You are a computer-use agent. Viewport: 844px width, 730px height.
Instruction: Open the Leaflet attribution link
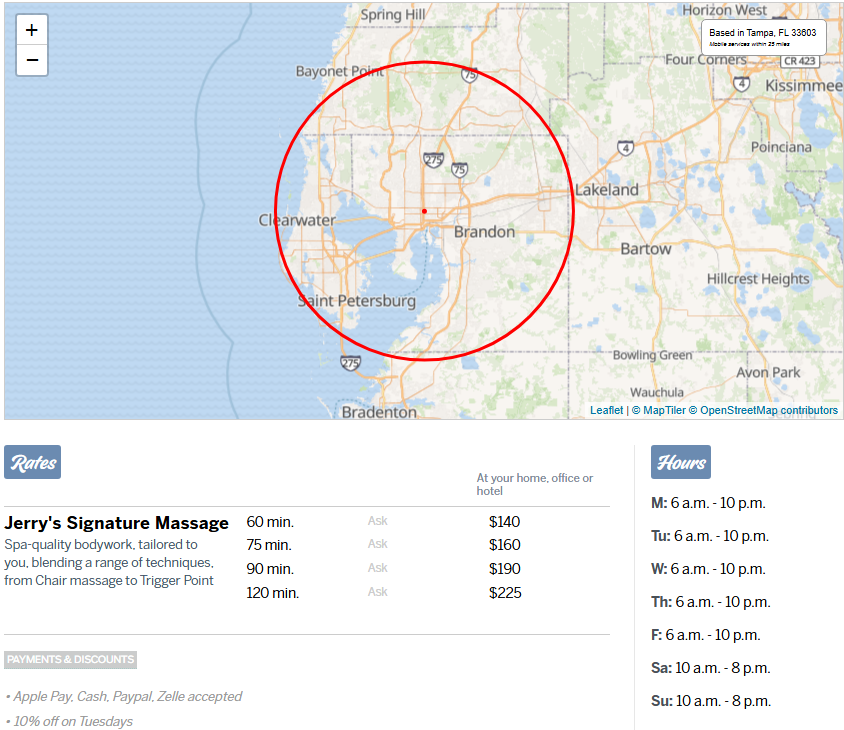(606, 410)
